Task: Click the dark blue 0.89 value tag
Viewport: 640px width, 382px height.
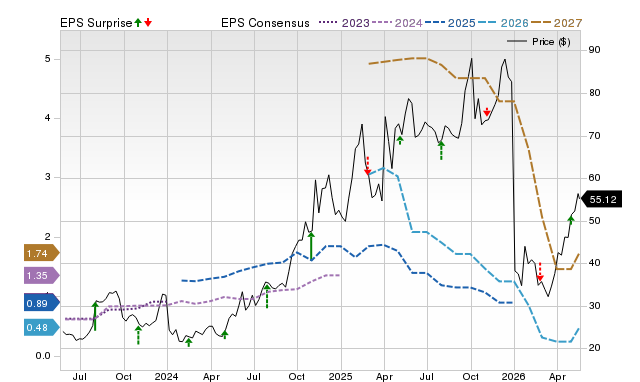Action: click(x=41, y=303)
